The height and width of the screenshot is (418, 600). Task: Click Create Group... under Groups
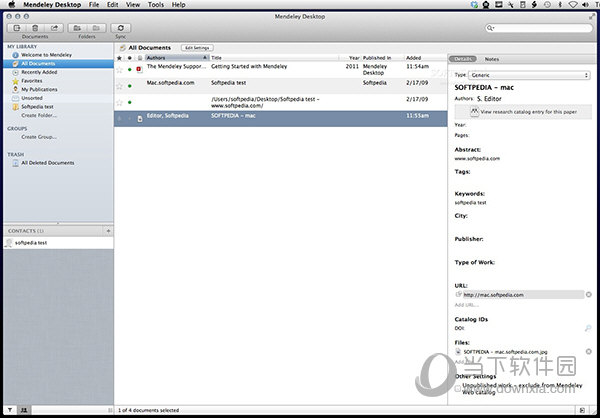click(x=39, y=137)
